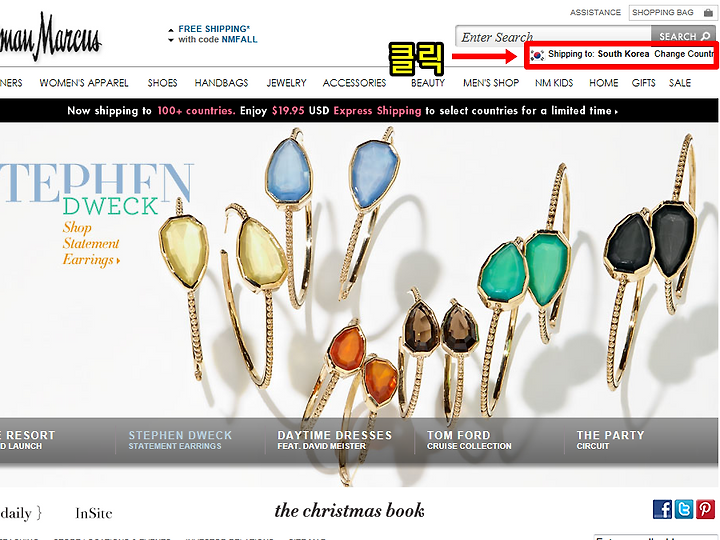This screenshot has height=540, width=720.
Task: Open the Twitter icon link
Action: 684,509
